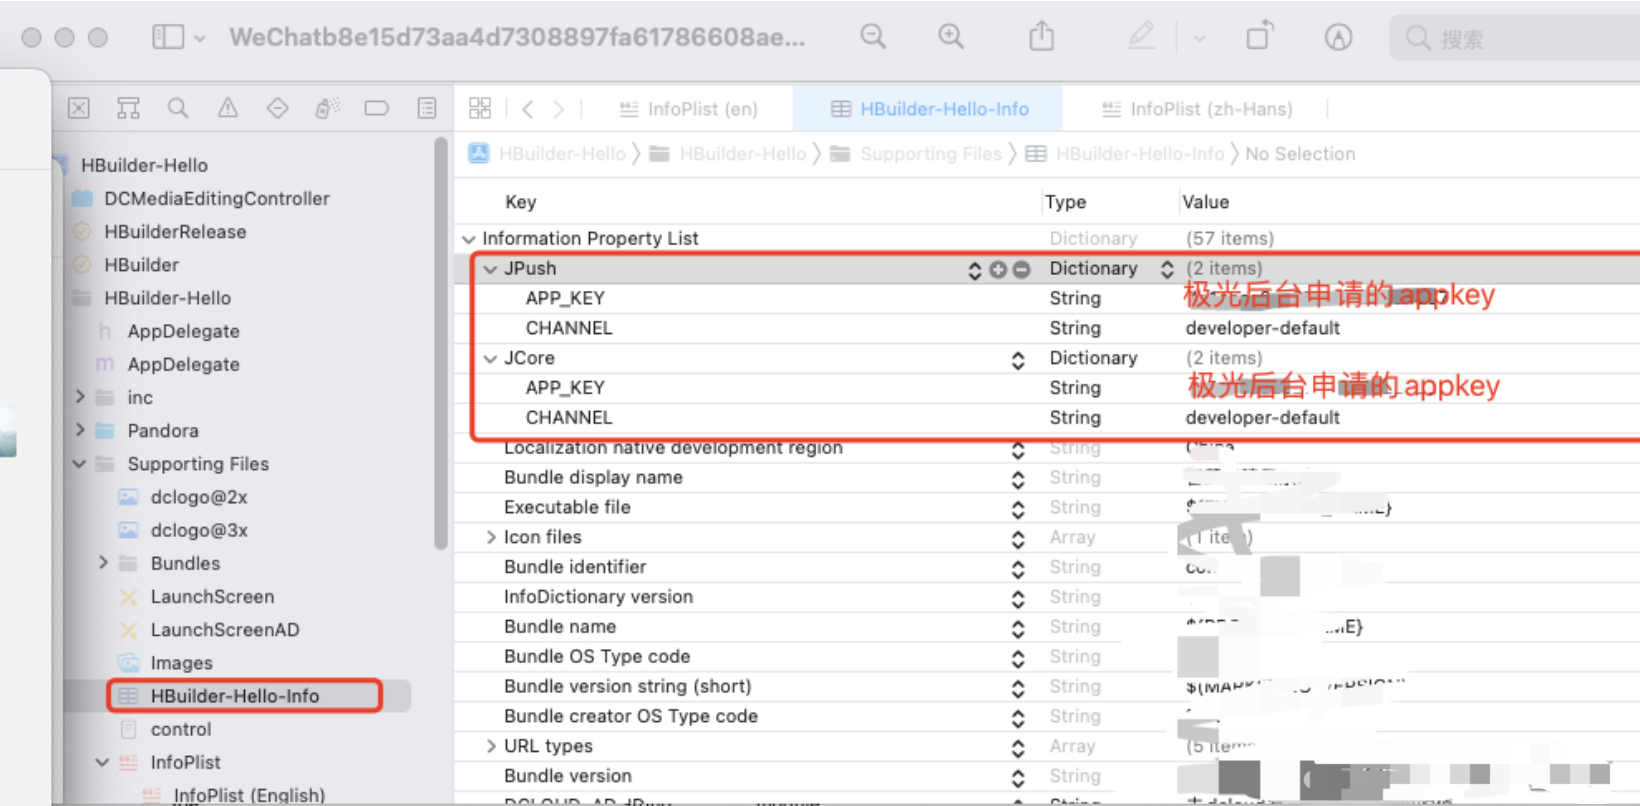Select the highlight pen tool
The image size is (1640, 806).
point(1141,37)
